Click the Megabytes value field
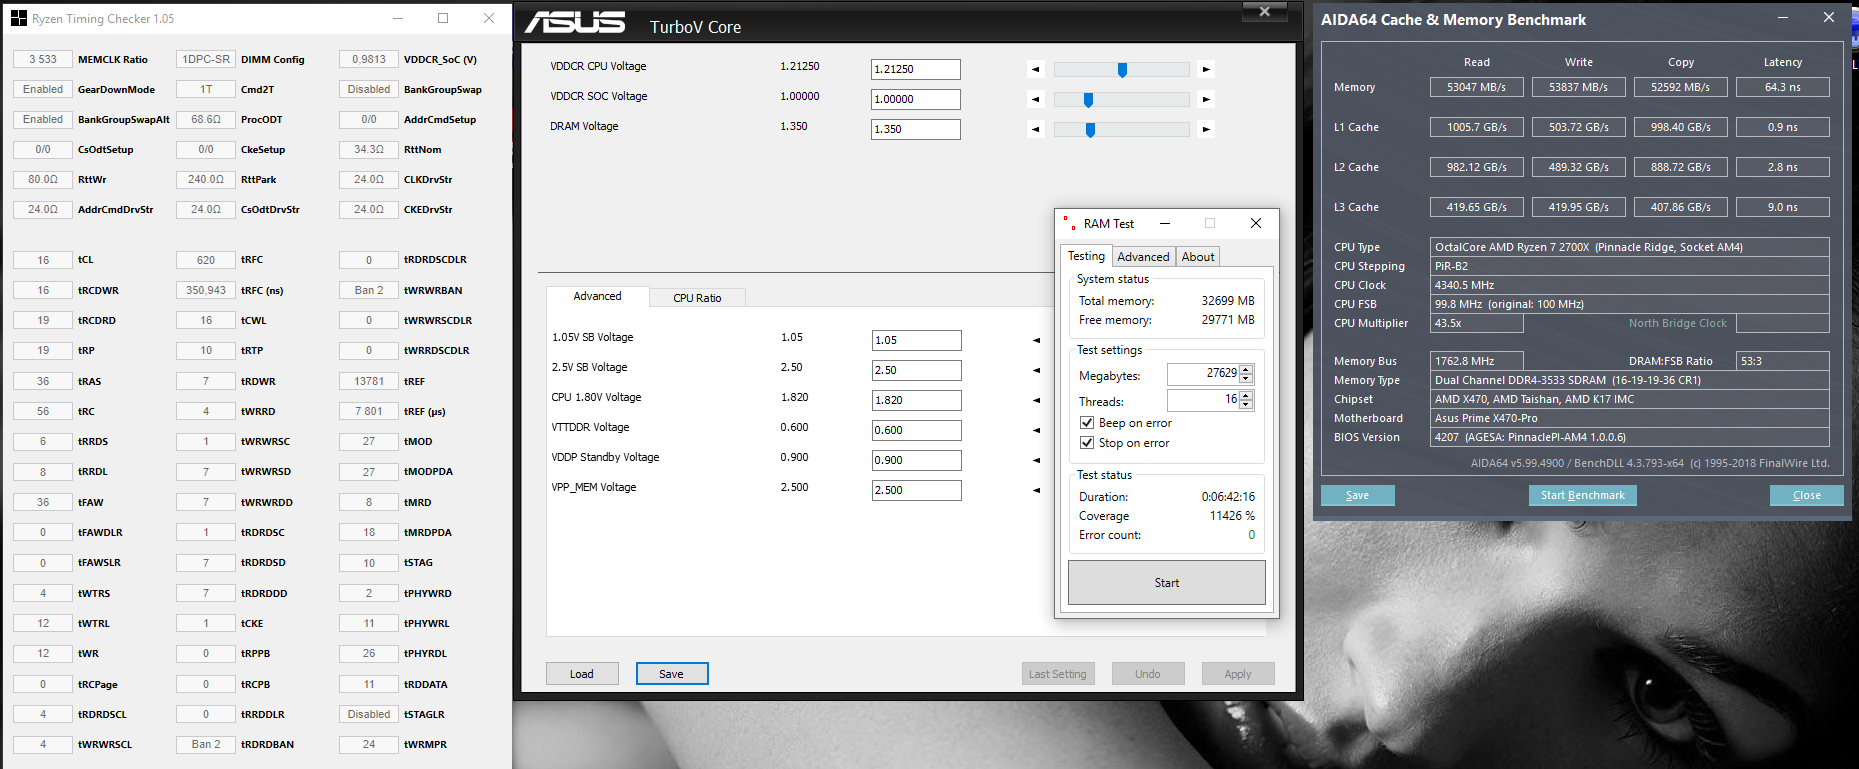The image size is (1859, 769). click(1203, 374)
